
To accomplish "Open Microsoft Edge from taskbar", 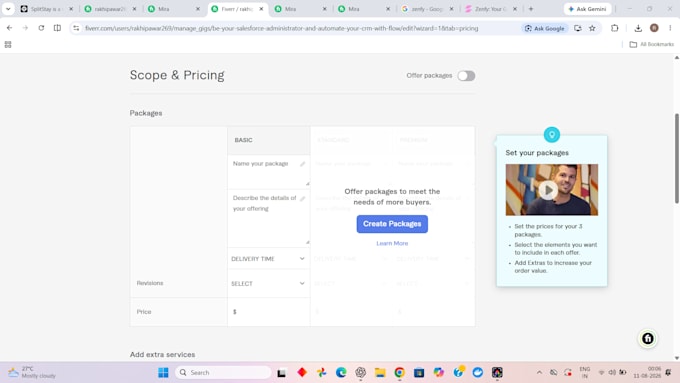I will [x=341, y=372].
